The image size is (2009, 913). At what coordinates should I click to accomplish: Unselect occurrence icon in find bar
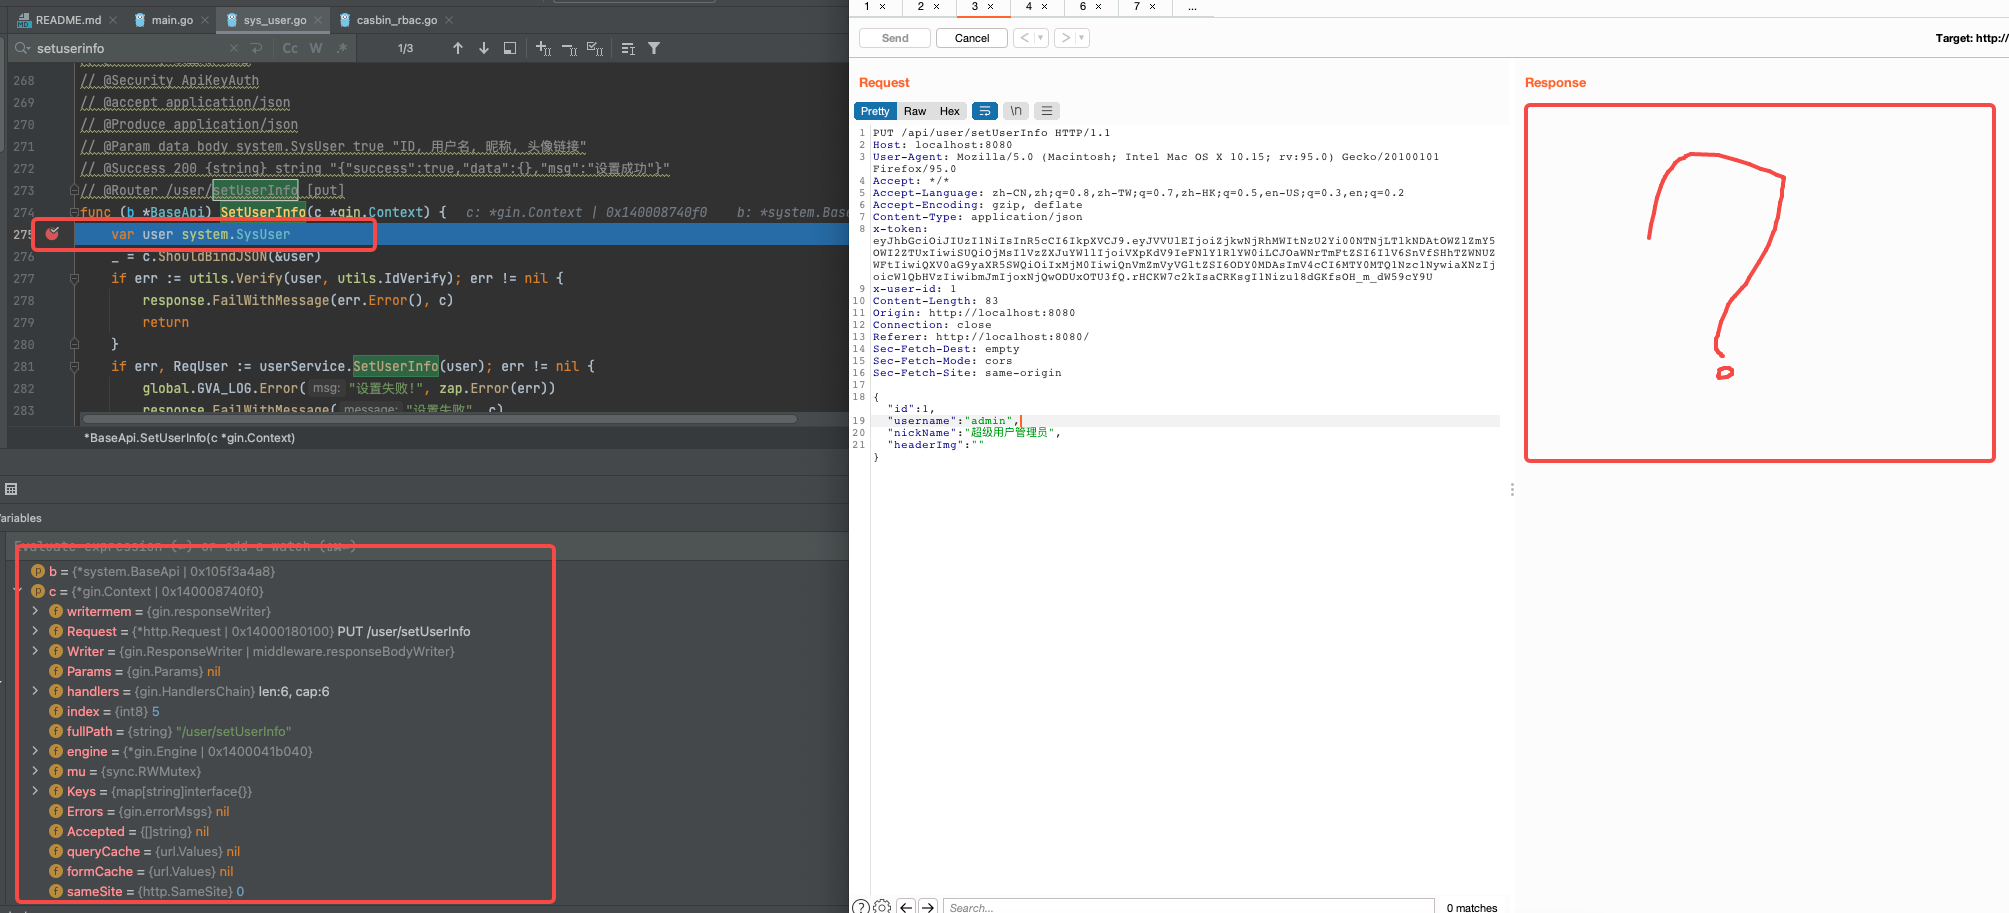pyautogui.click(x=569, y=48)
